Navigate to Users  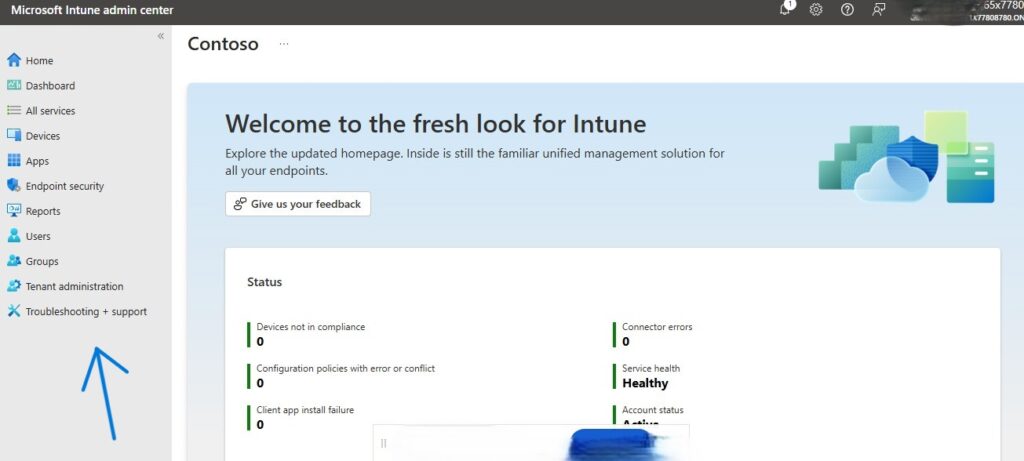[x=38, y=236]
